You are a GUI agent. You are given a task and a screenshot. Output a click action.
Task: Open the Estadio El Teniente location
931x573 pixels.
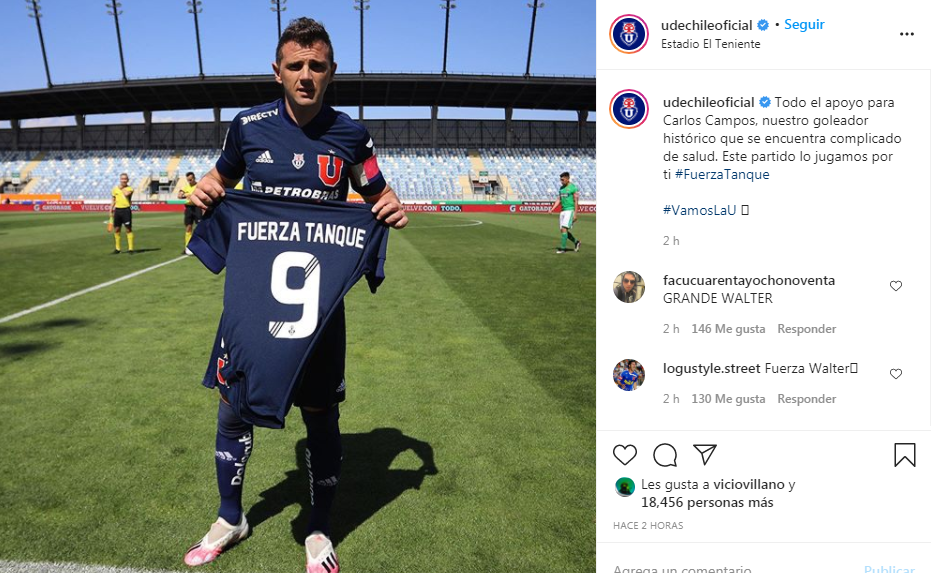pyautogui.click(x=710, y=44)
